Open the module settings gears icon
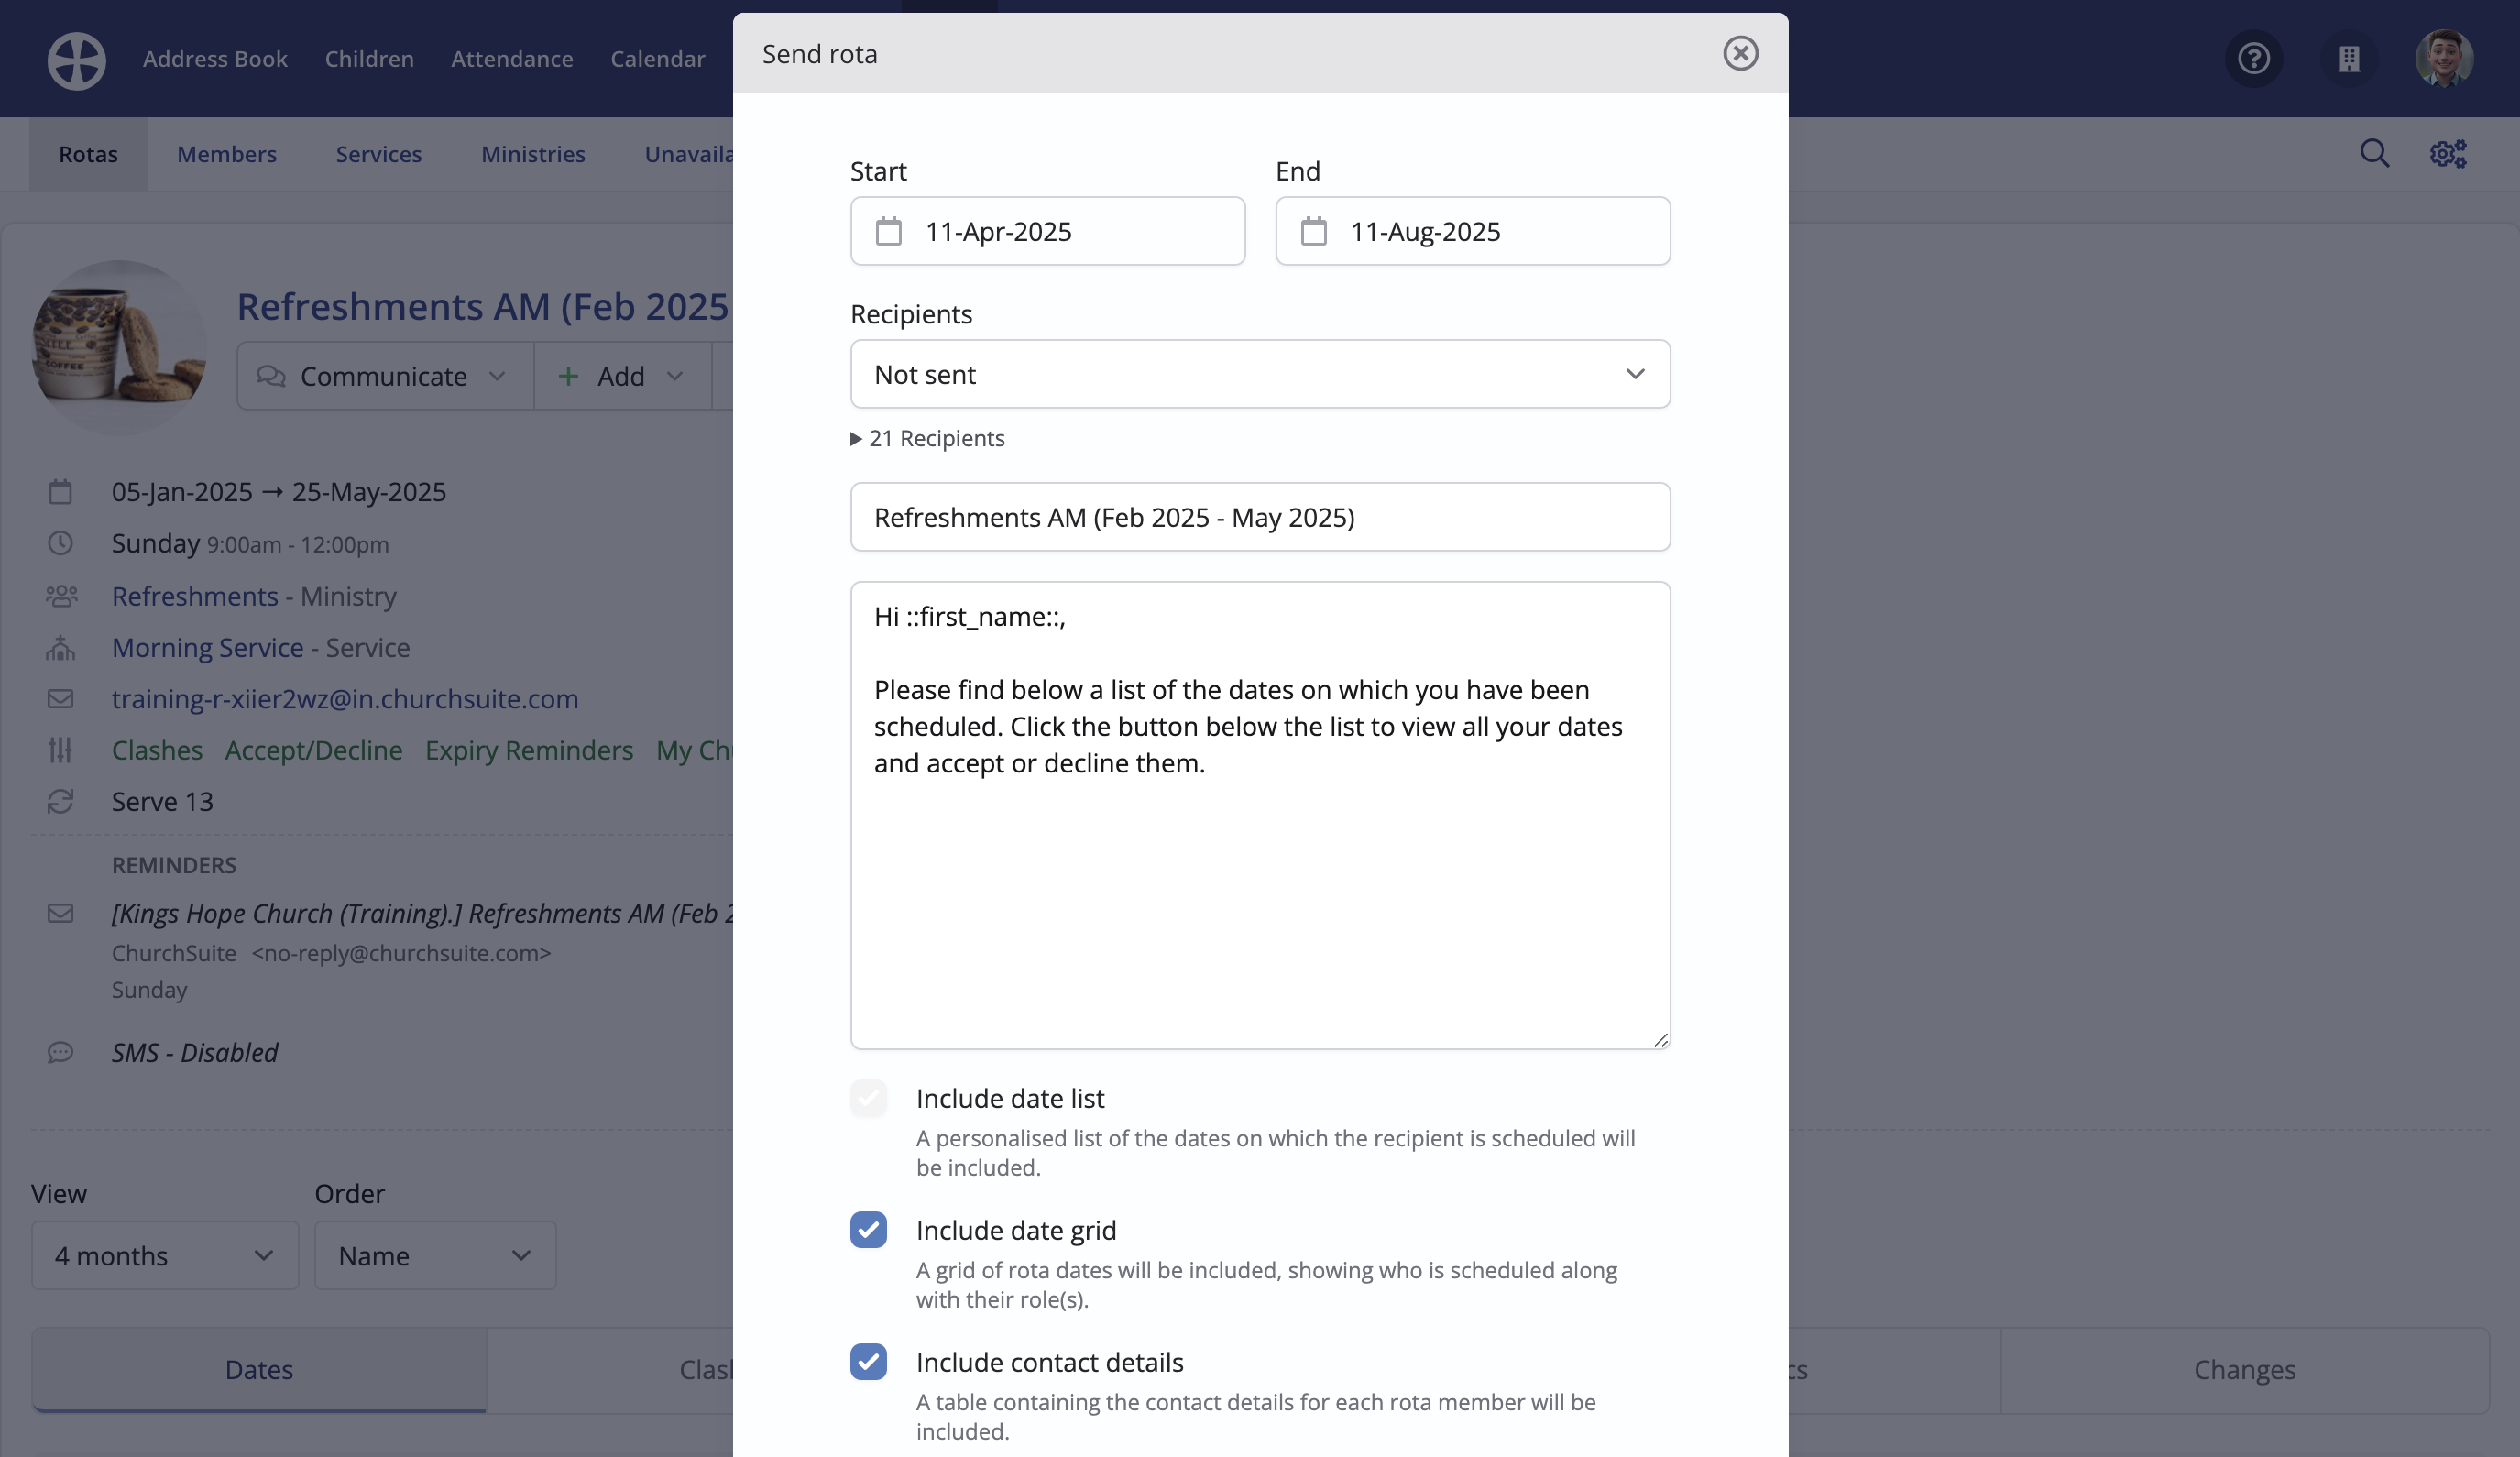Screen dimensions: 2520x1457 click(2448, 154)
